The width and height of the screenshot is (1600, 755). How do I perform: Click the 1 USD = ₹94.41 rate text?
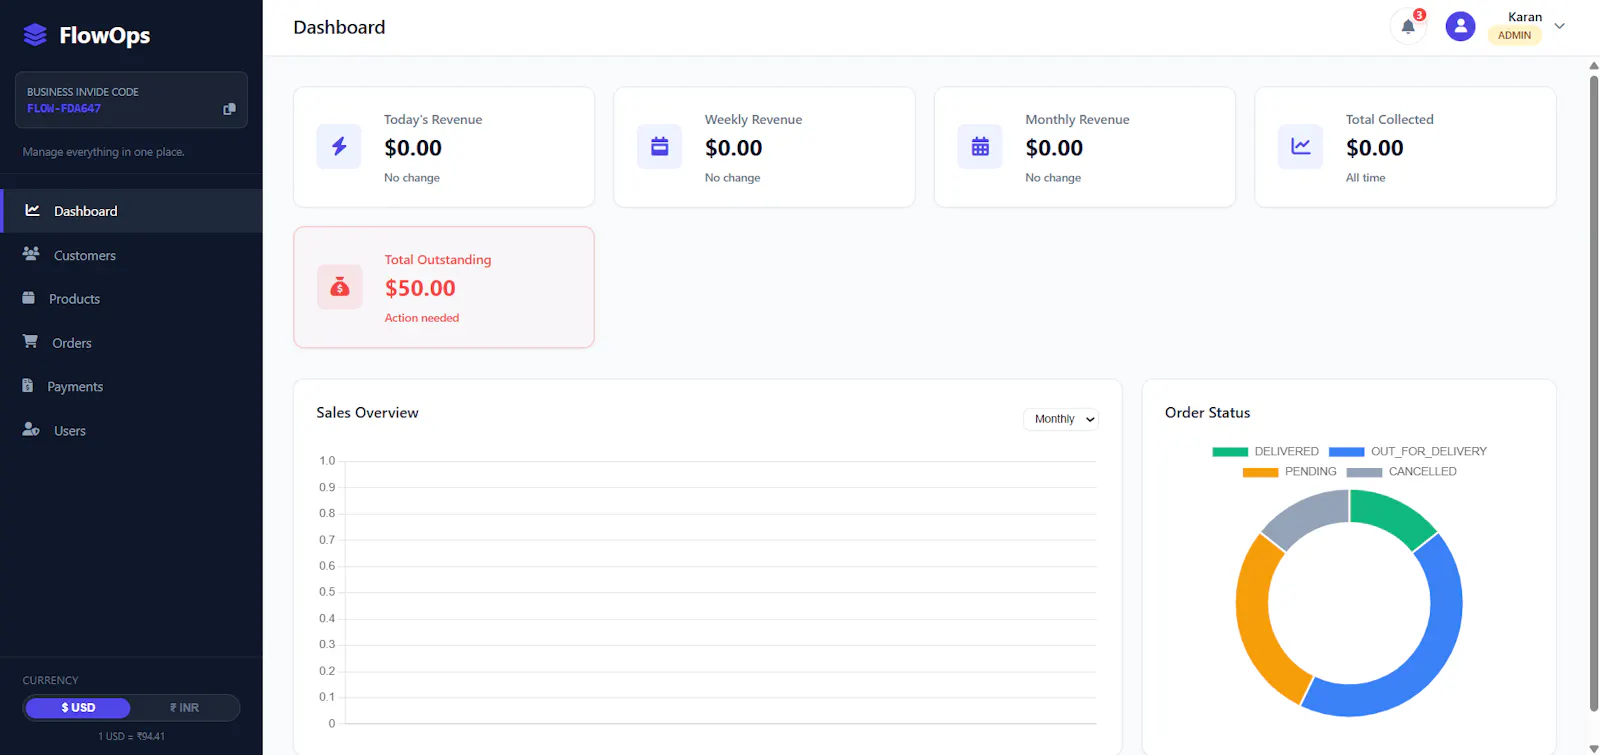(x=131, y=737)
